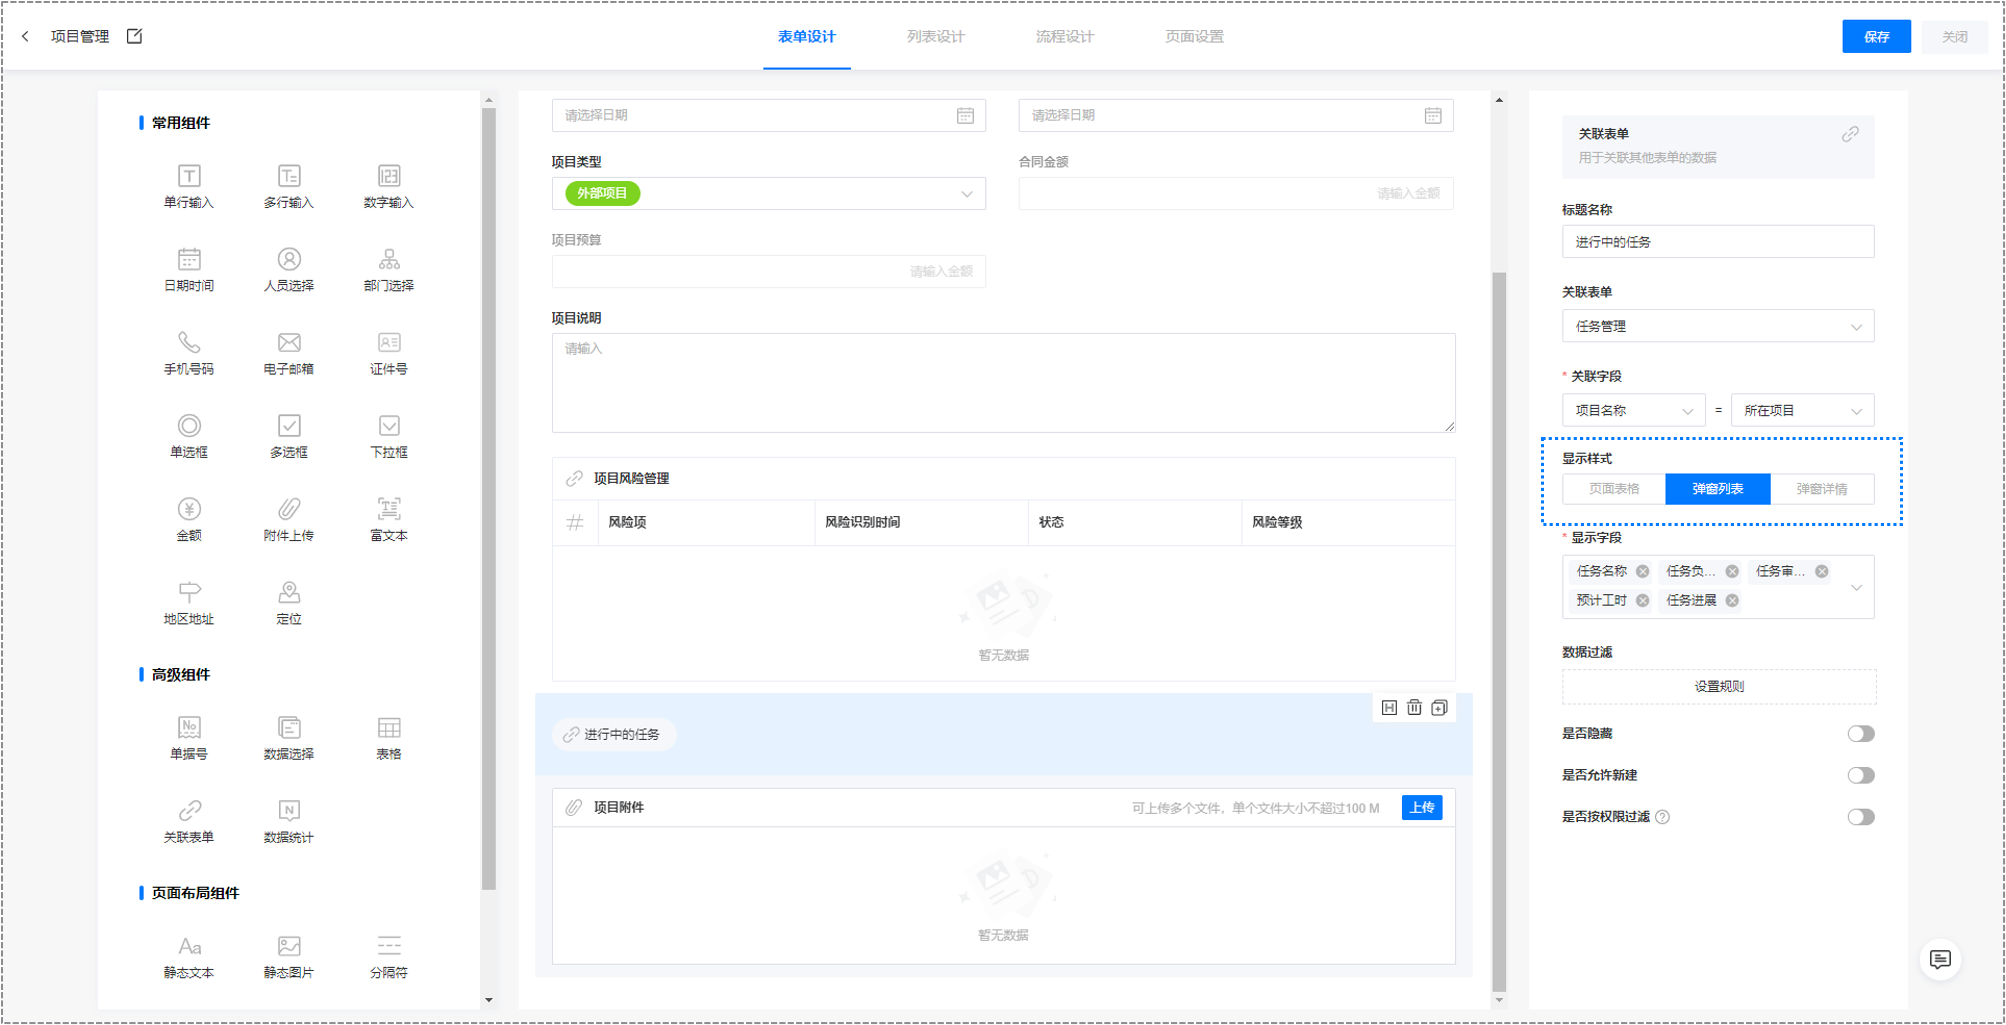Select the 单行输入 component icon
The width and height of the screenshot is (2006, 1025).
click(189, 177)
